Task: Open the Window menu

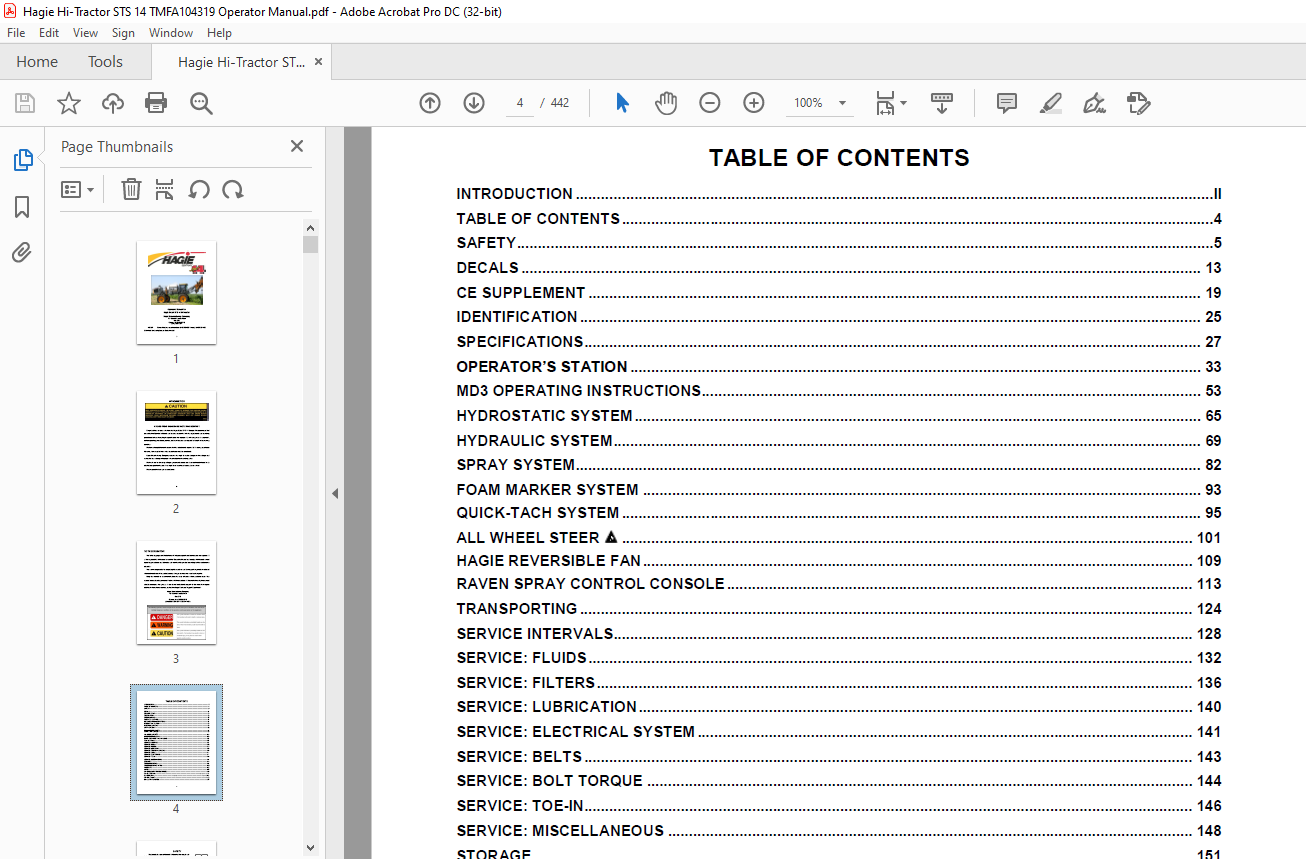Action: (x=171, y=33)
